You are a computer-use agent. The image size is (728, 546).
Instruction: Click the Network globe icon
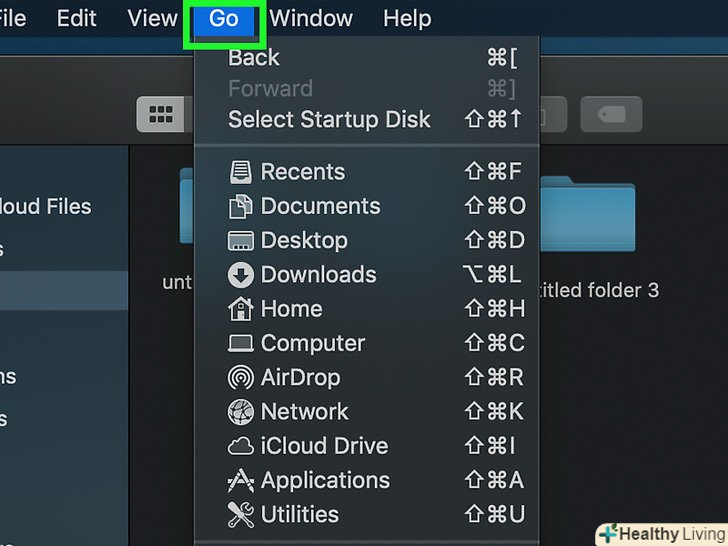pos(241,412)
